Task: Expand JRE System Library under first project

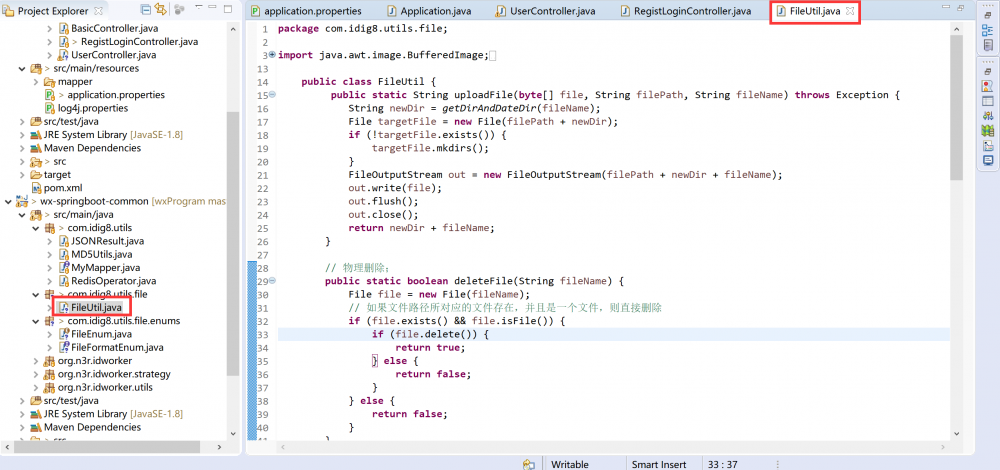Action: click(x=22, y=135)
